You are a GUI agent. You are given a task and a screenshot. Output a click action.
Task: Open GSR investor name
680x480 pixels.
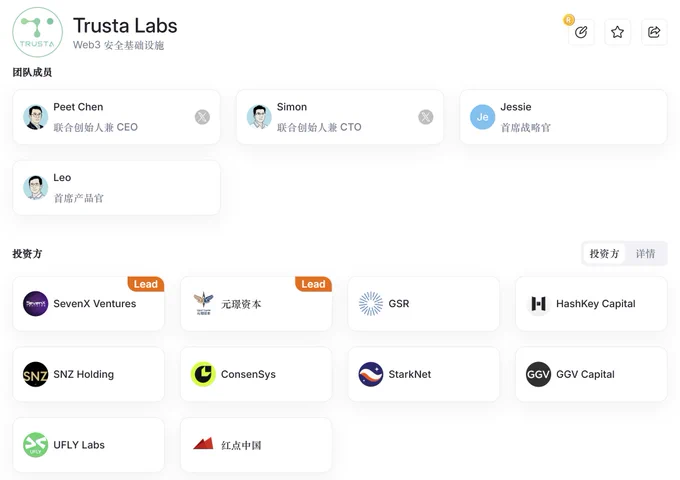pos(399,304)
